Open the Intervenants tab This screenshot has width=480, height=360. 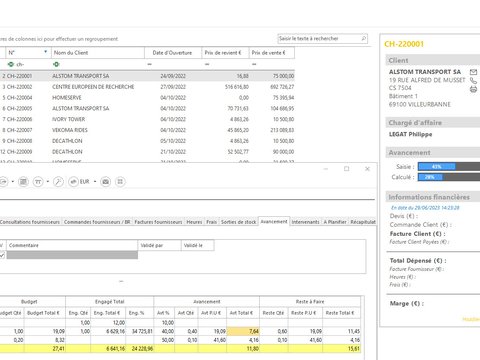305,222
